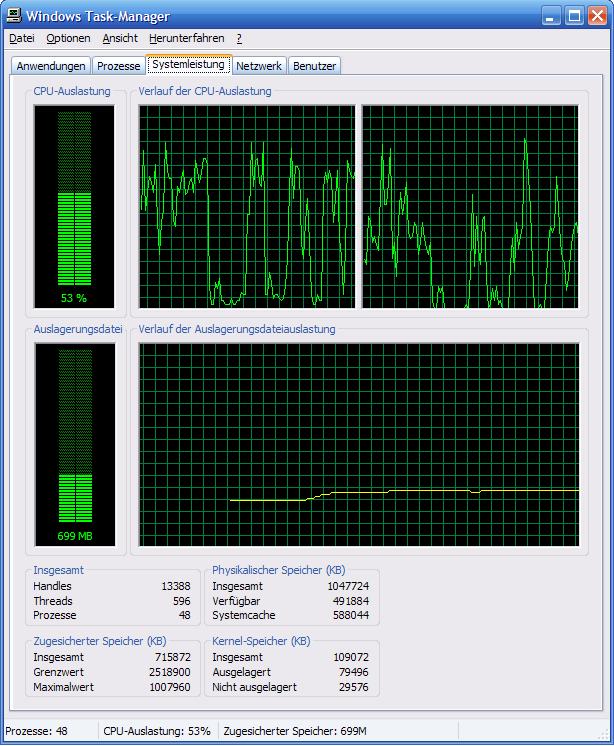Click the 'Kernel-Speicher (KB)' heading
This screenshot has height=746, width=614.
click(x=261, y=641)
